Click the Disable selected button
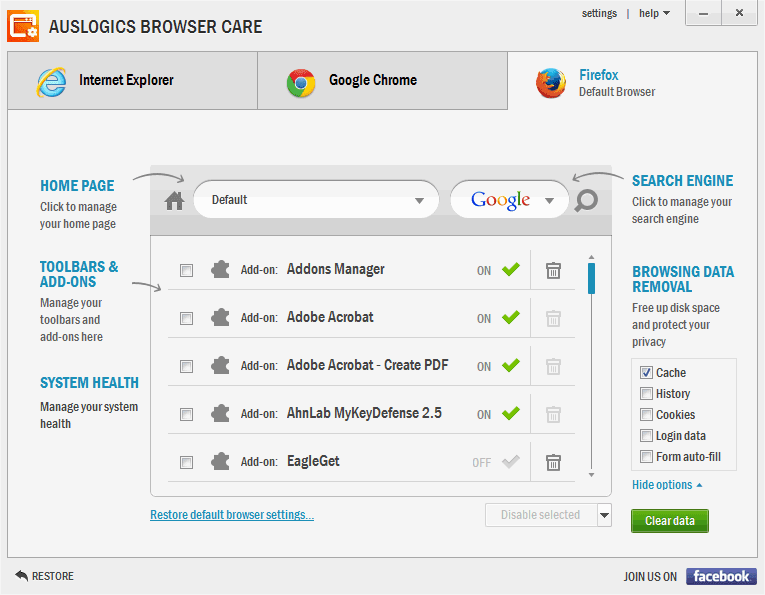The height and width of the screenshot is (595, 765). tap(541, 515)
